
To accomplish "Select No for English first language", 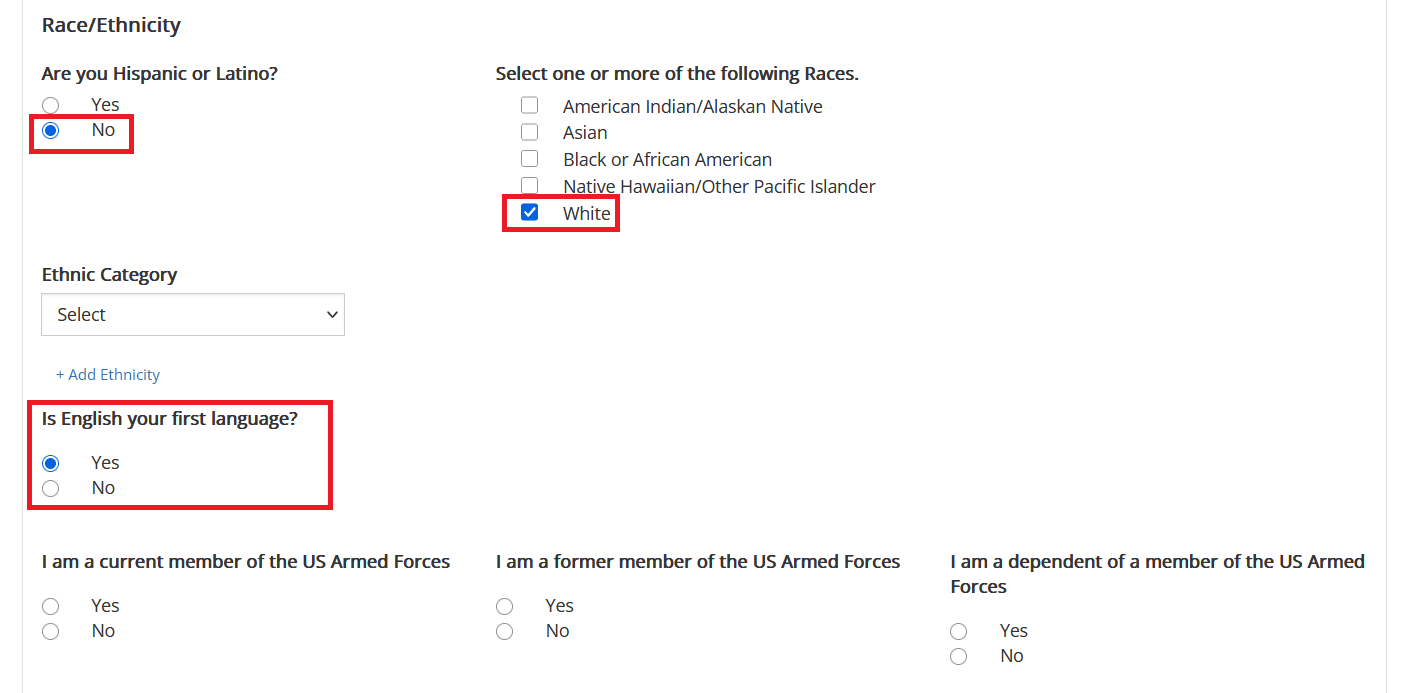I will click(51, 488).
